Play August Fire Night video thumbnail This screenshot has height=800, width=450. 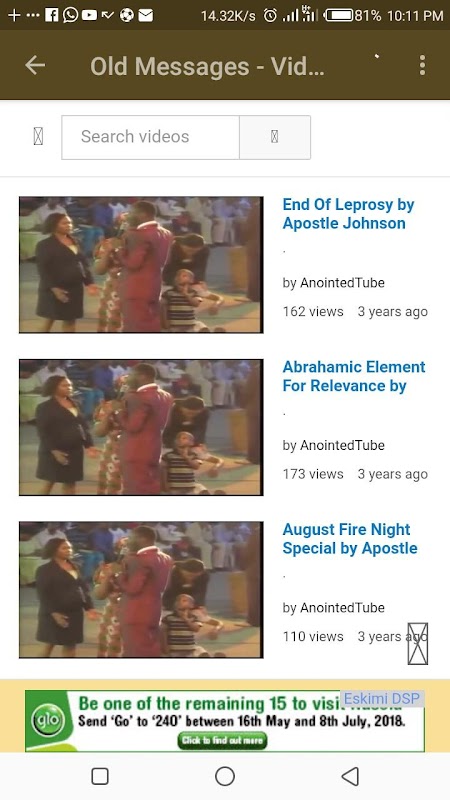coord(141,590)
